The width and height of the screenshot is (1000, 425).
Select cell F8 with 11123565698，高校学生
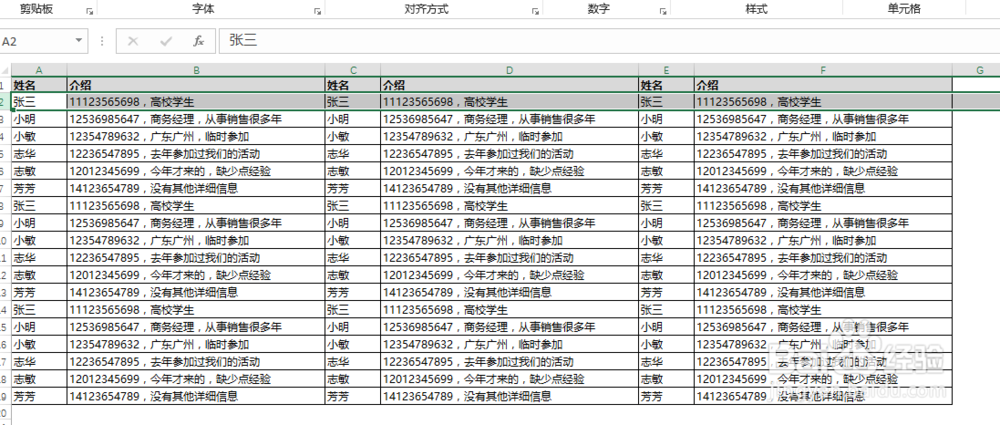[x=823, y=205]
